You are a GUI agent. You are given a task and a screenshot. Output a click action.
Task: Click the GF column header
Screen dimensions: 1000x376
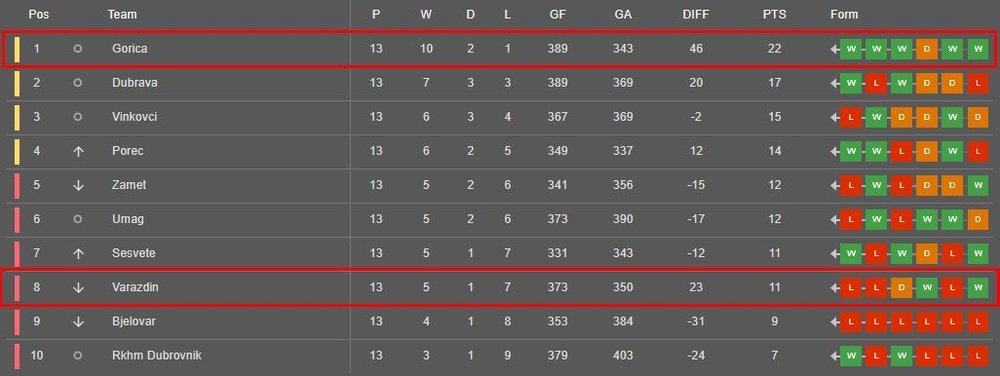click(x=557, y=14)
